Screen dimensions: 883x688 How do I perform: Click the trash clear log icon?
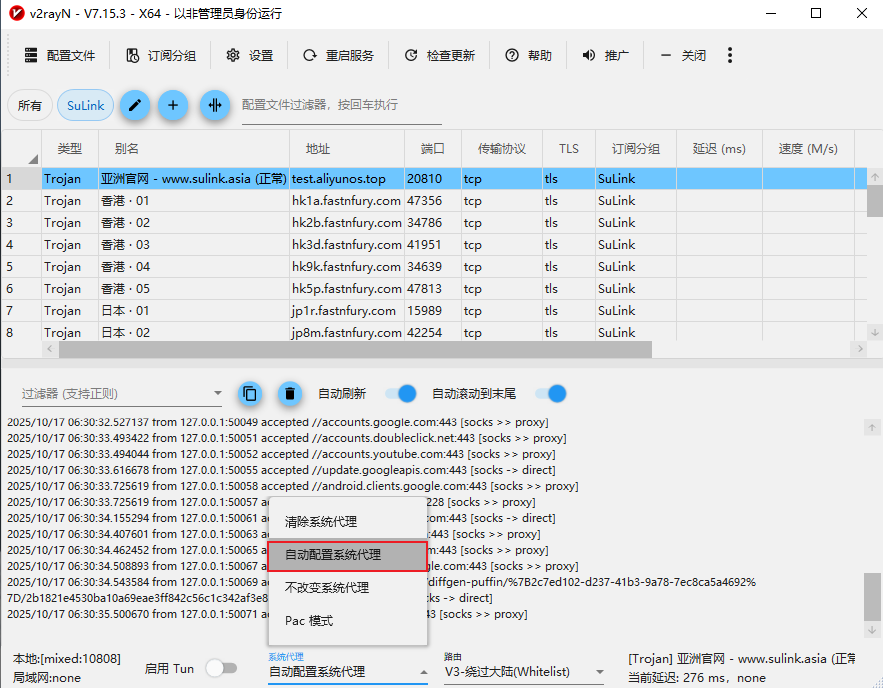point(289,394)
